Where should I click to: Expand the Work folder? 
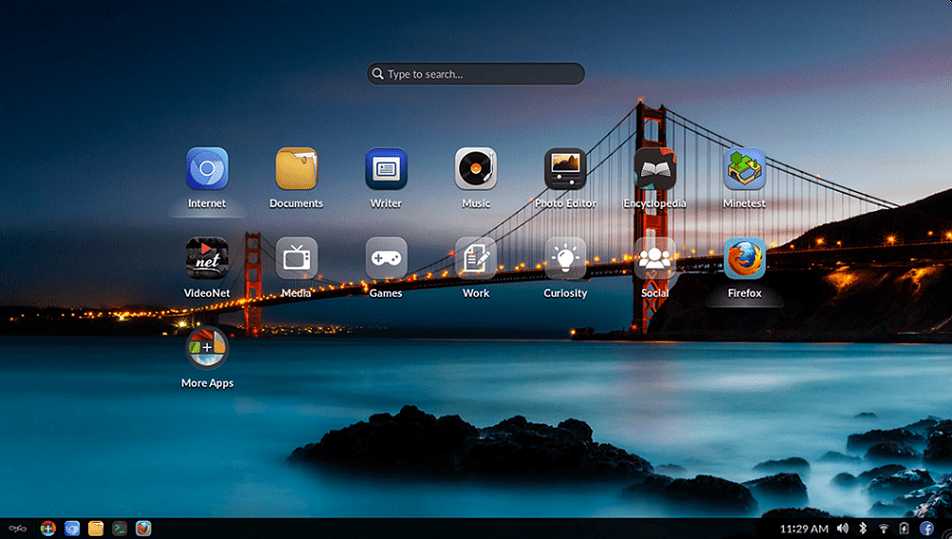click(476, 258)
